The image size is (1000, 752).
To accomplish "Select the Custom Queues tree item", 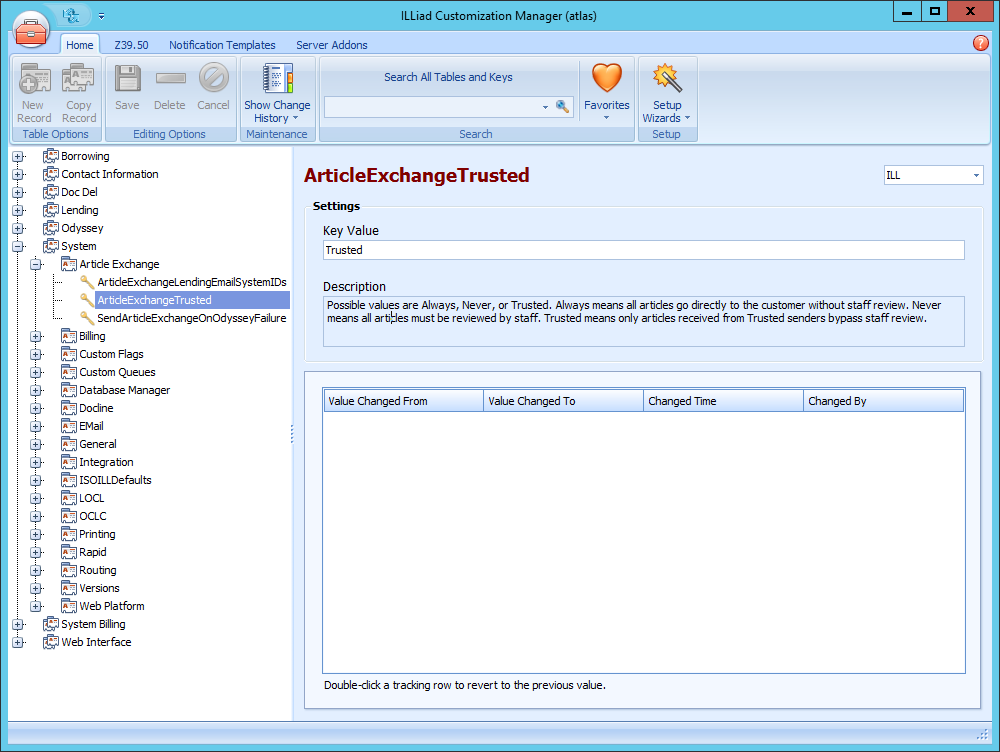I will pyautogui.click(x=117, y=372).
